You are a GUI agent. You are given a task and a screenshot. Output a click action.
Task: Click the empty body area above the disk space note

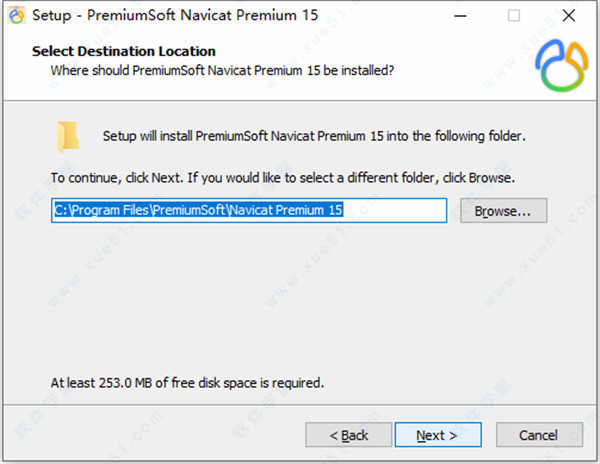click(300, 300)
